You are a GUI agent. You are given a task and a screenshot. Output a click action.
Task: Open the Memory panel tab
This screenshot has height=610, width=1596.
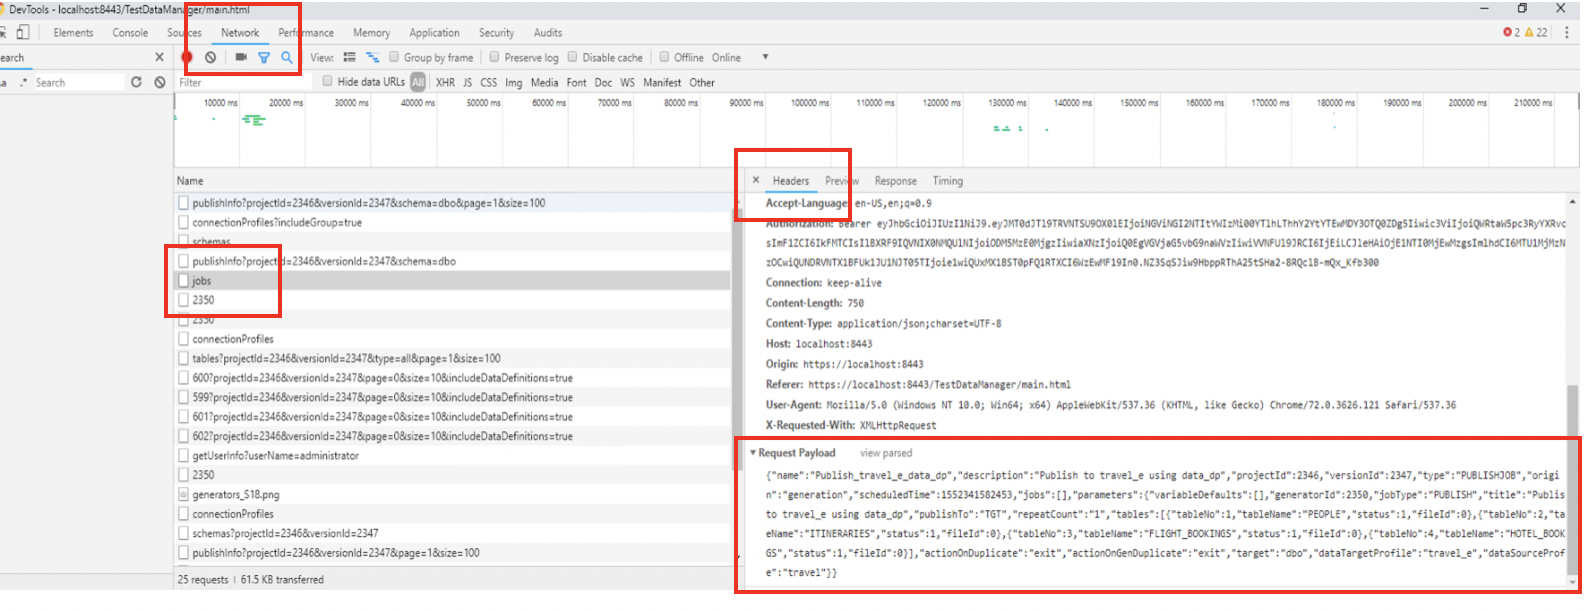pos(371,33)
